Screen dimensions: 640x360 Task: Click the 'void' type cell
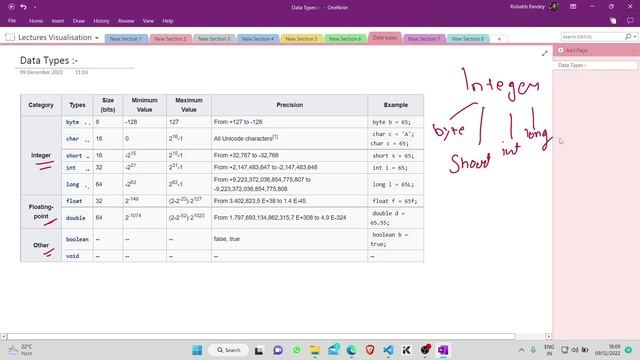pyautogui.click(x=77, y=256)
